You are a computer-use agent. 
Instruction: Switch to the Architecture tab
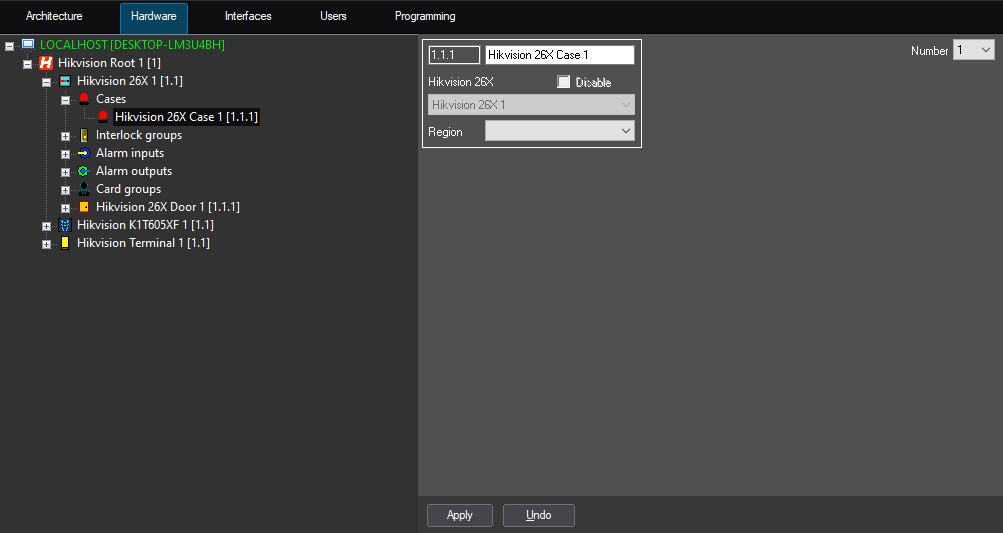pyautogui.click(x=54, y=17)
